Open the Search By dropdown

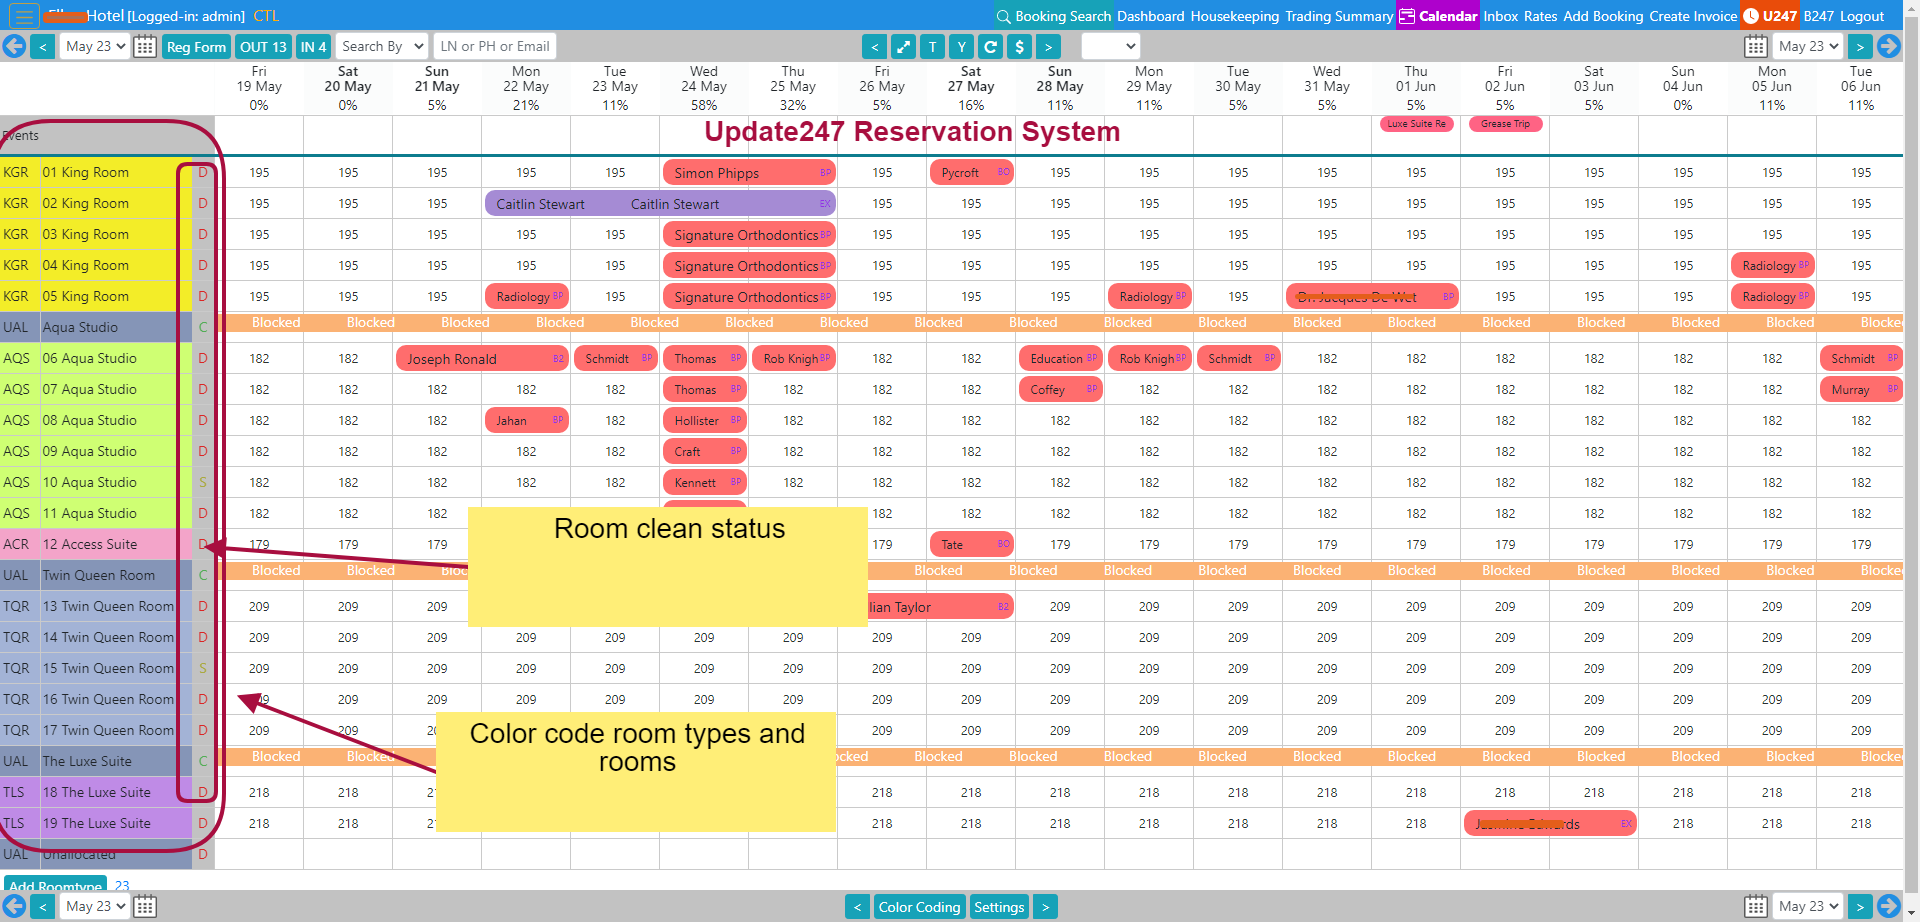(382, 46)
